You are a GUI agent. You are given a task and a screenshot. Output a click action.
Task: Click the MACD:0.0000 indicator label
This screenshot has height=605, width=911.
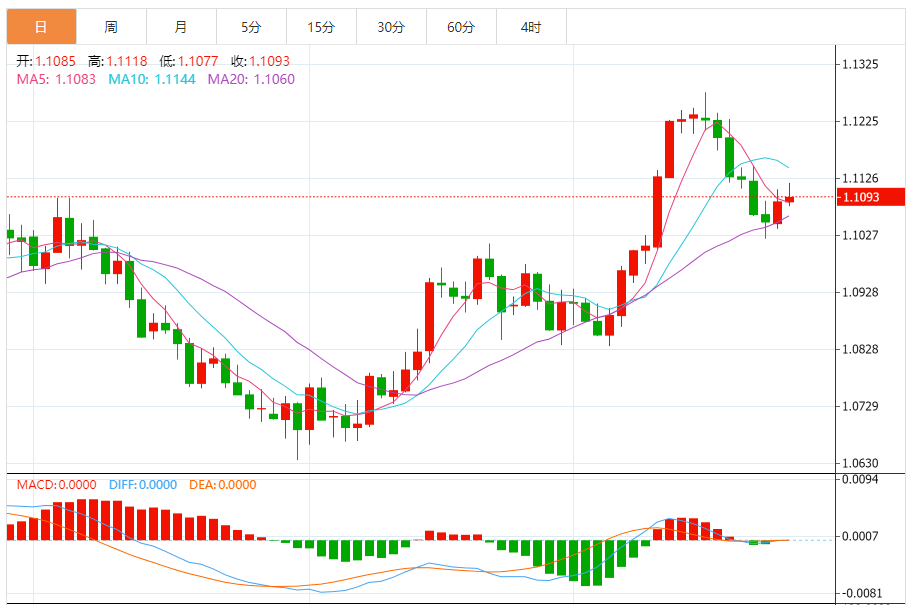click(56, 485)
